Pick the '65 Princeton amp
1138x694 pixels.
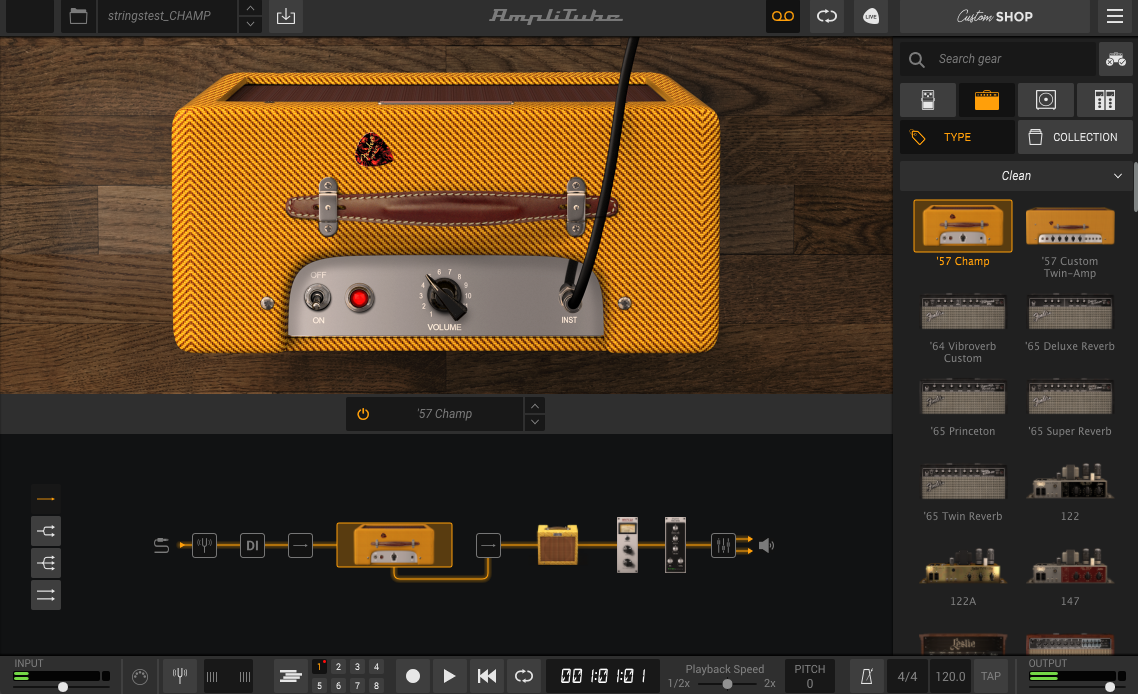963,397
